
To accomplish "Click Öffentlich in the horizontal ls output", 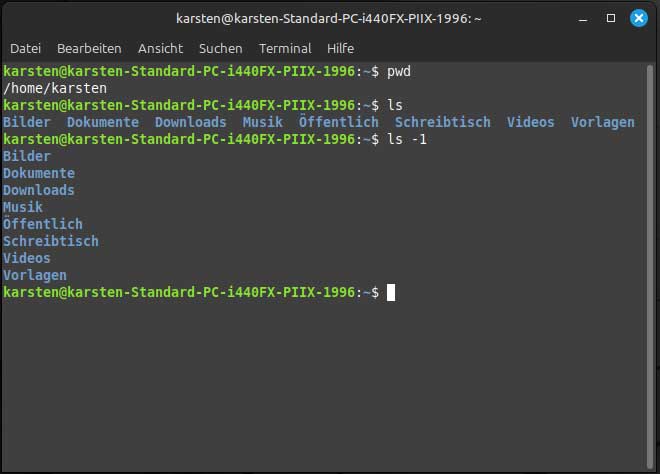I will pos(338,121).
